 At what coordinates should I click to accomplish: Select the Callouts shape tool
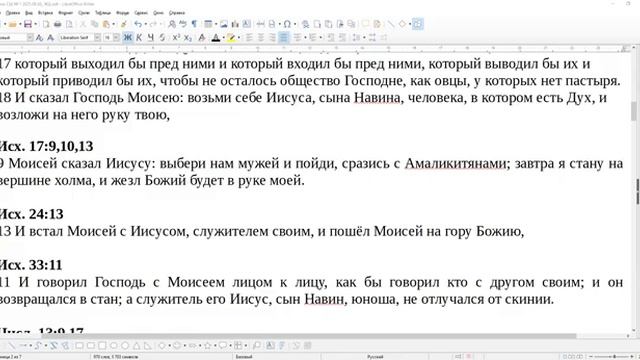[x=222, y=346]
